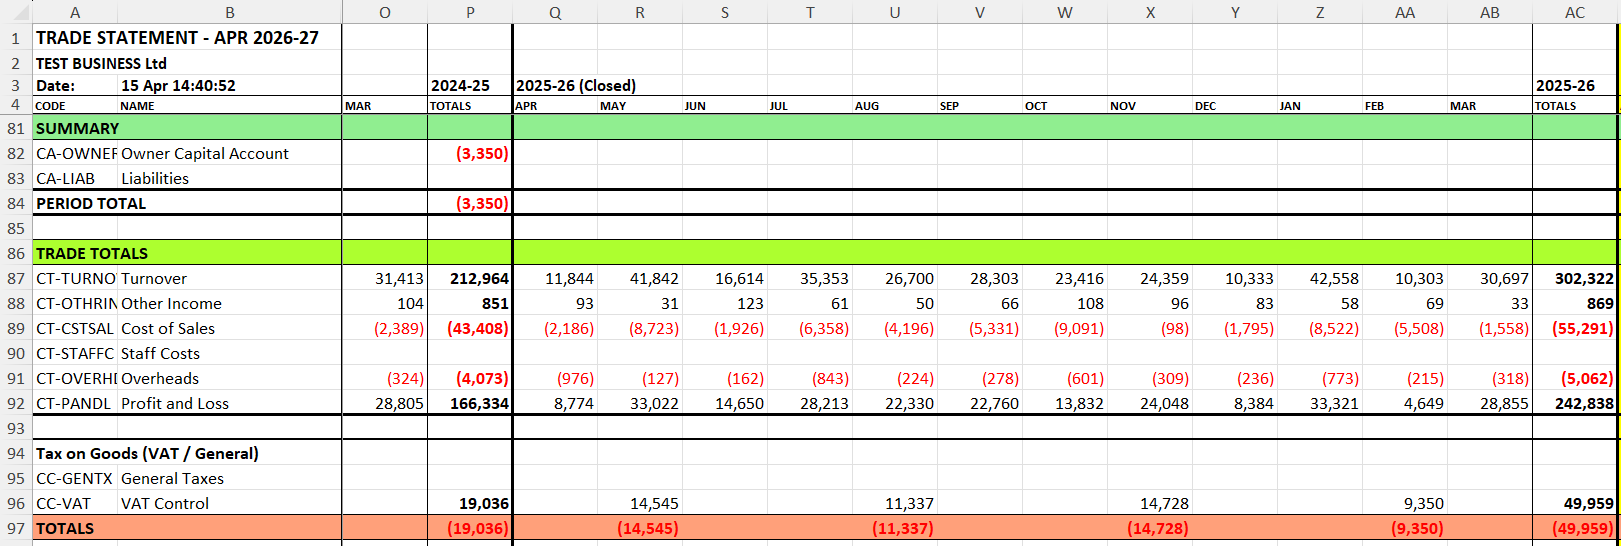The width and height of the screenshot is (1621, 546).
Task: Click the 2025-26 (Closed) heading cell
Action: click(576, 86)
